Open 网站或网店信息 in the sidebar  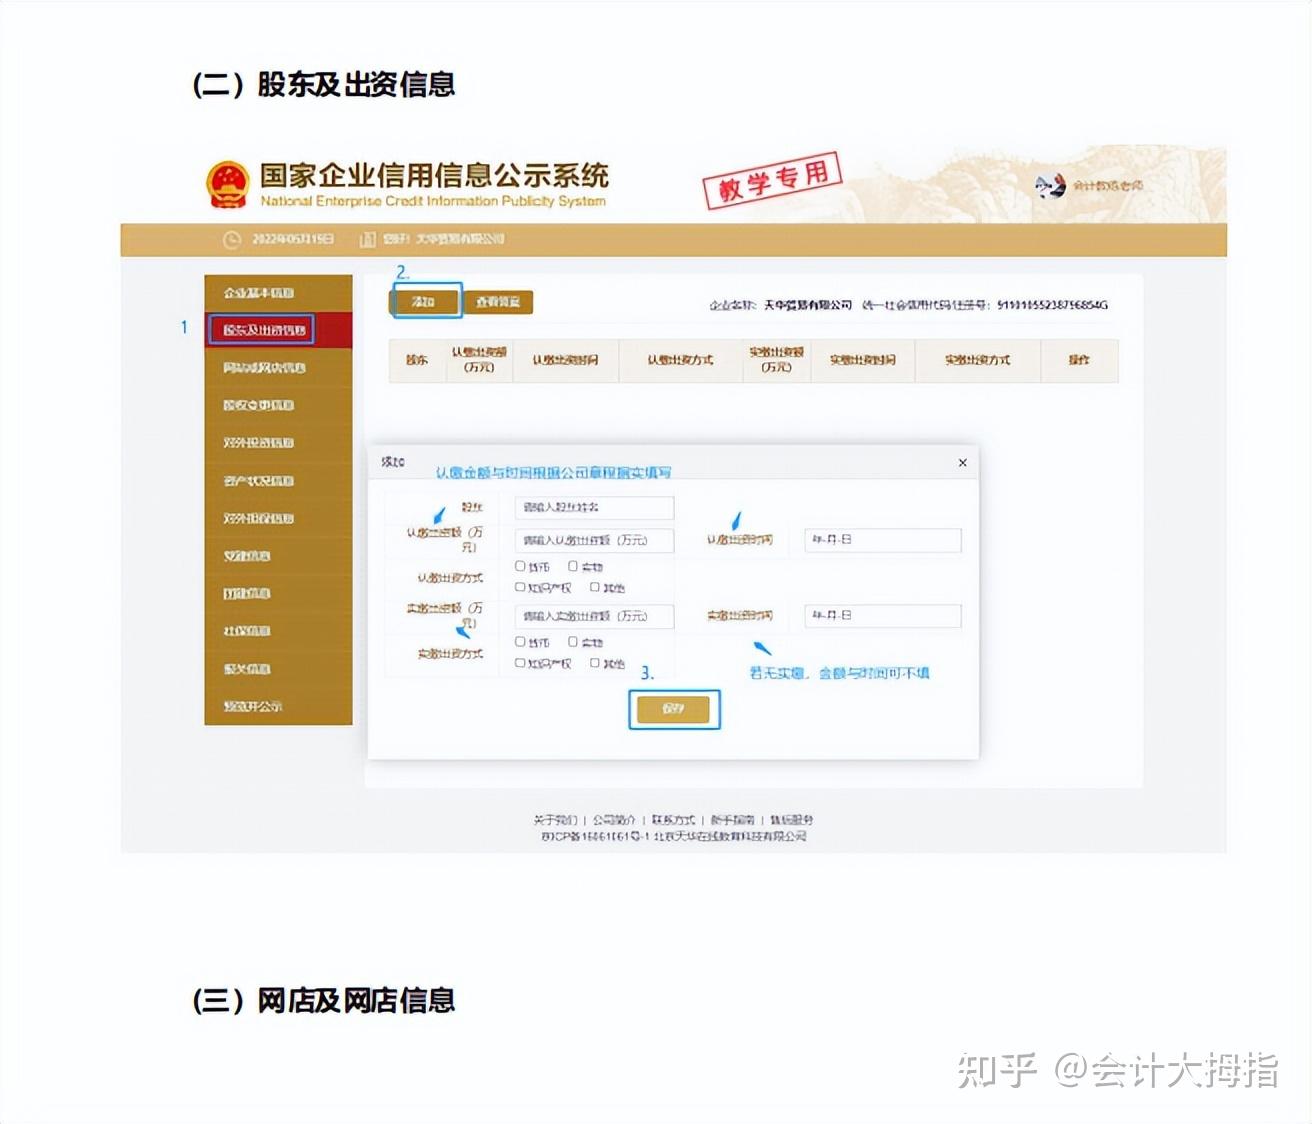[278, 368]
